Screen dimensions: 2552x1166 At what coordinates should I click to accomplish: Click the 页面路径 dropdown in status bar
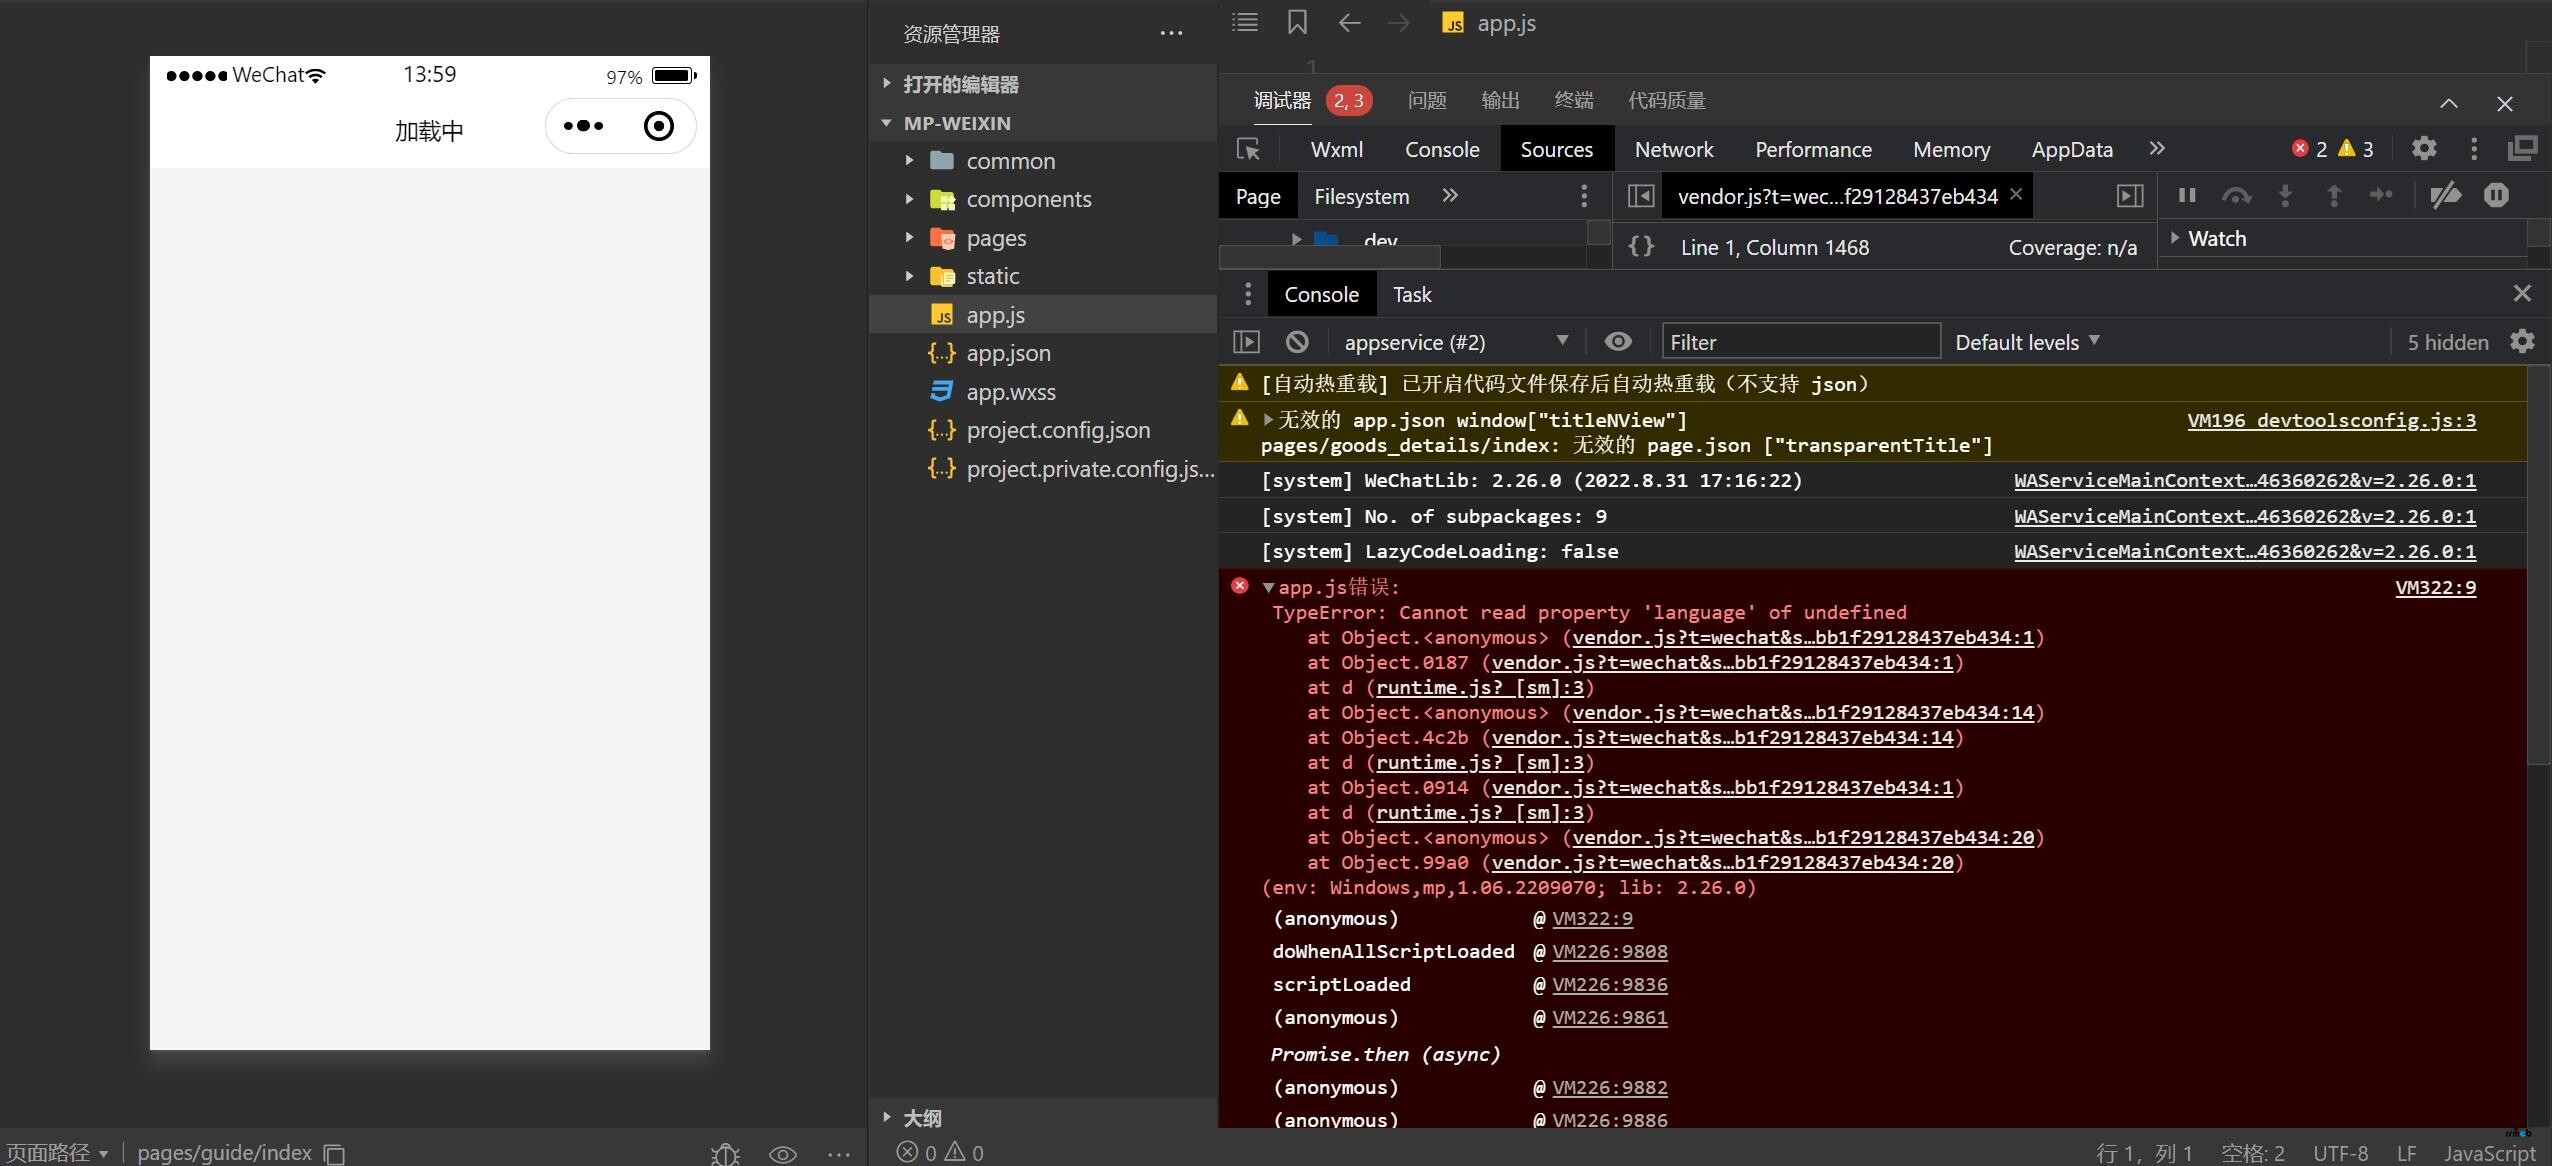[x=57, y=1153]
